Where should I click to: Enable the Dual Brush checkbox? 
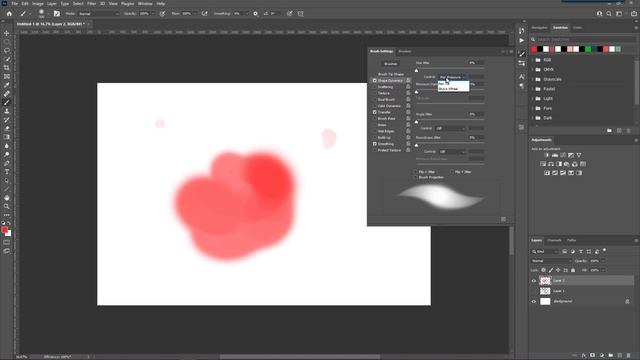374,100
